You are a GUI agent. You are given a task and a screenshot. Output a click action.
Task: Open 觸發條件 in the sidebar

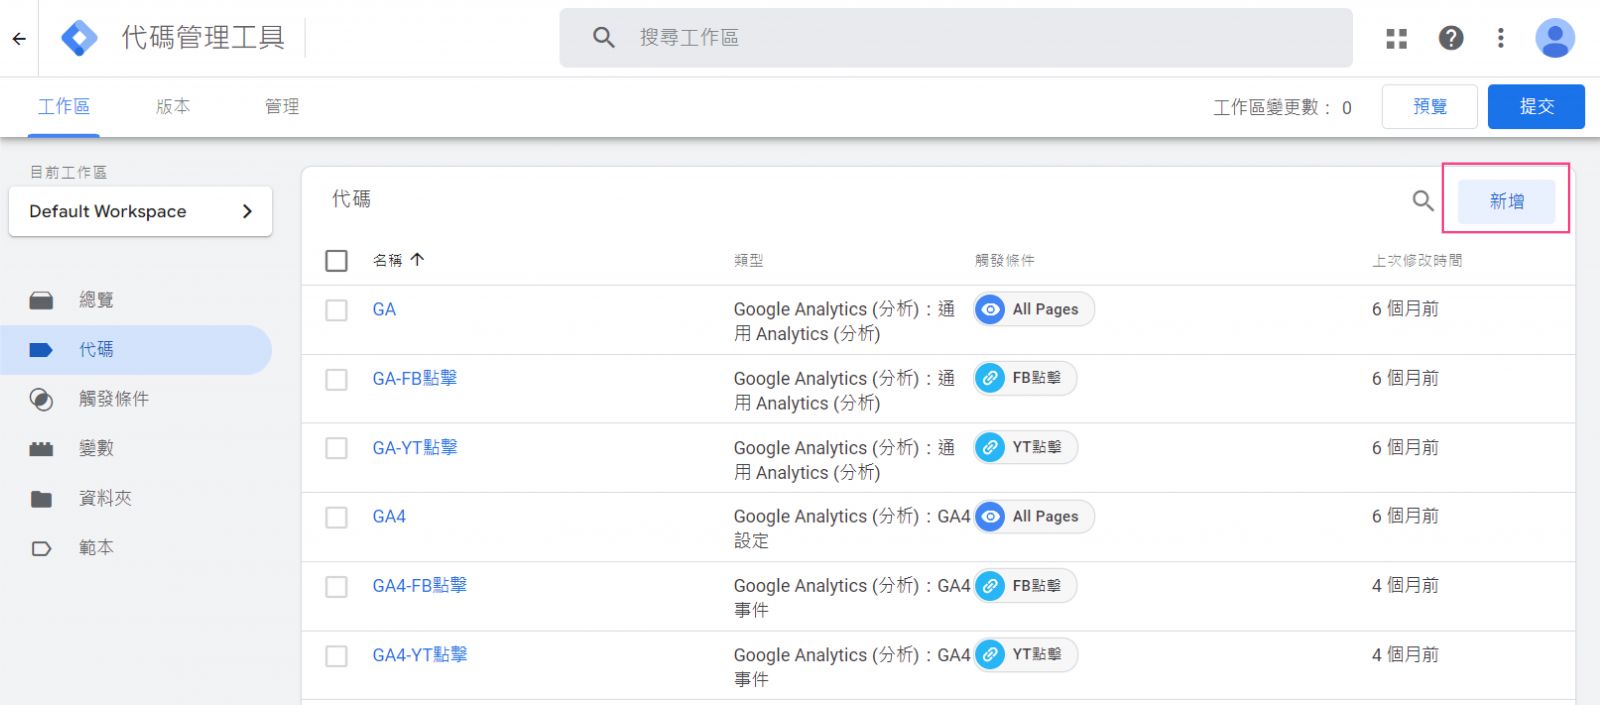[113, 399]
